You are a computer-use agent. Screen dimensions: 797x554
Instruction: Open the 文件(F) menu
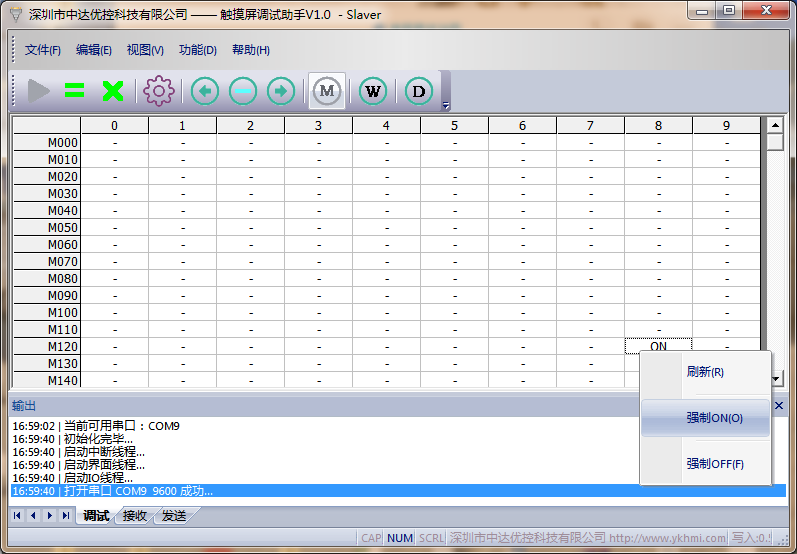pyautogui.click(x=43, y=50)
